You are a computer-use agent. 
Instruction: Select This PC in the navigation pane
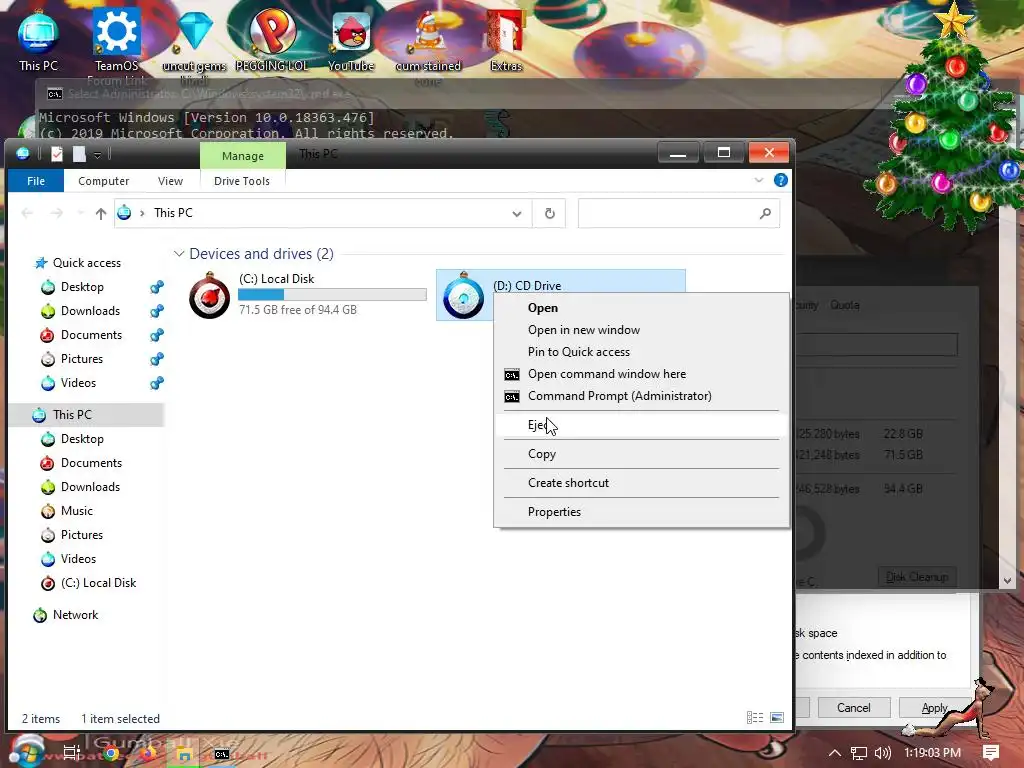click(86, 415)
